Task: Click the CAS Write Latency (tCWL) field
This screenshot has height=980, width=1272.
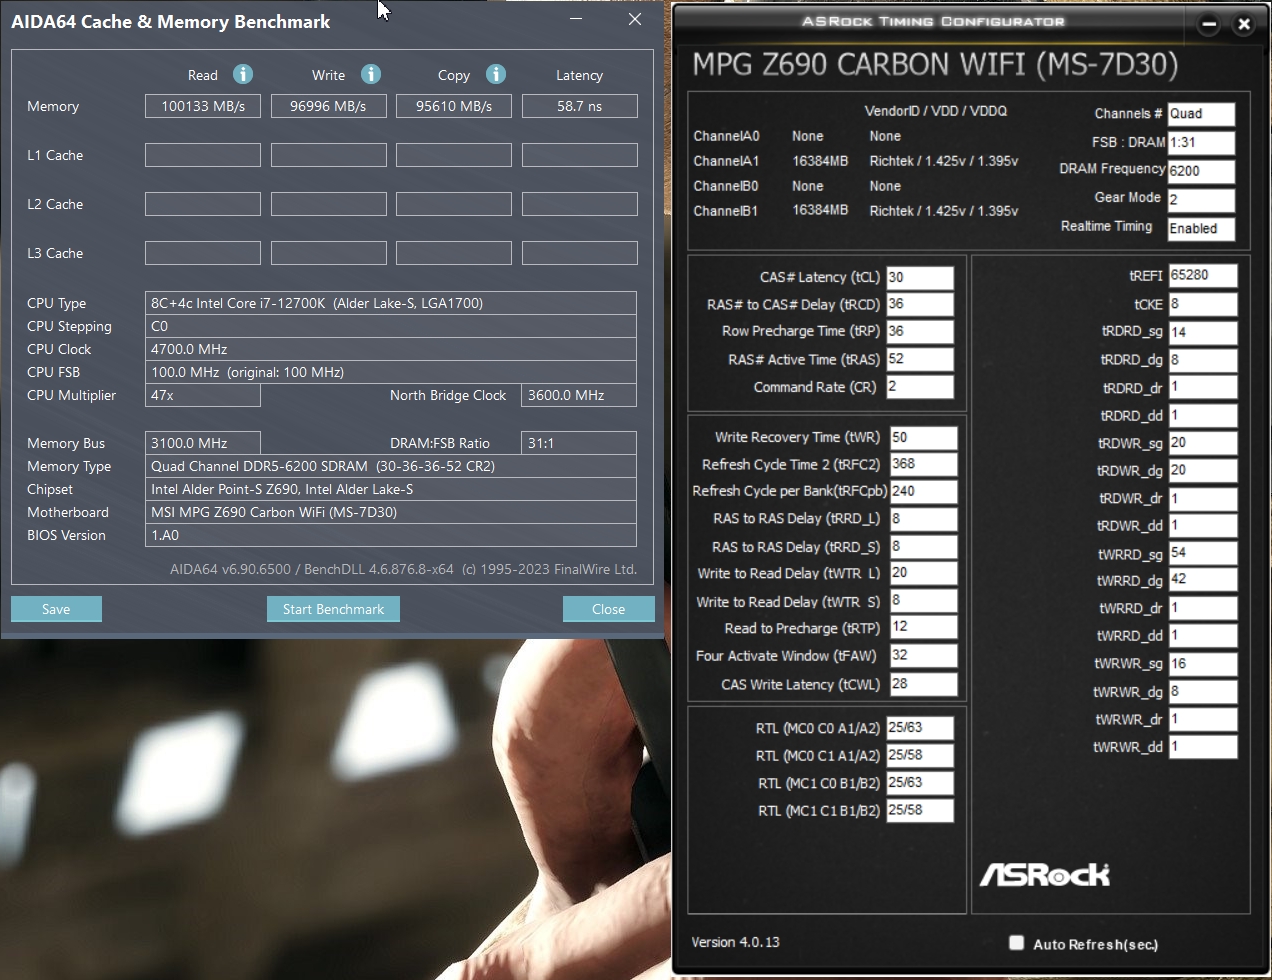Action: (x=923, y=684)
